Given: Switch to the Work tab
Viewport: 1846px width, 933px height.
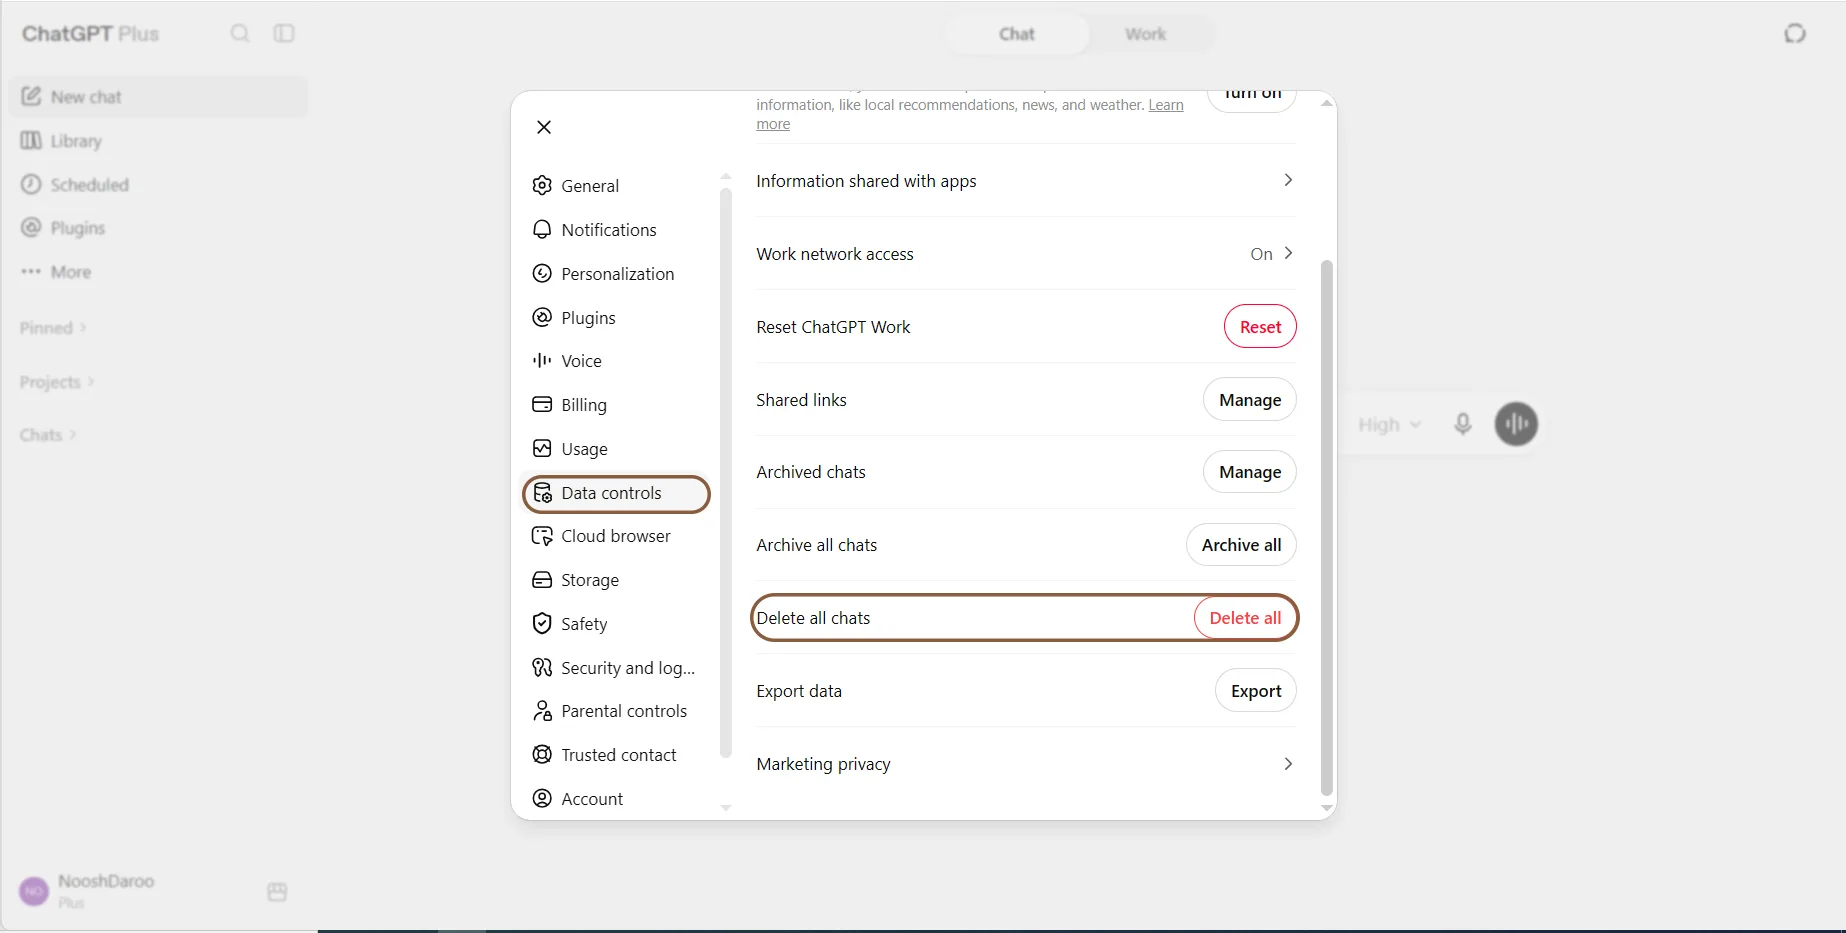Looking at the screenshot, I should 1146,34.
